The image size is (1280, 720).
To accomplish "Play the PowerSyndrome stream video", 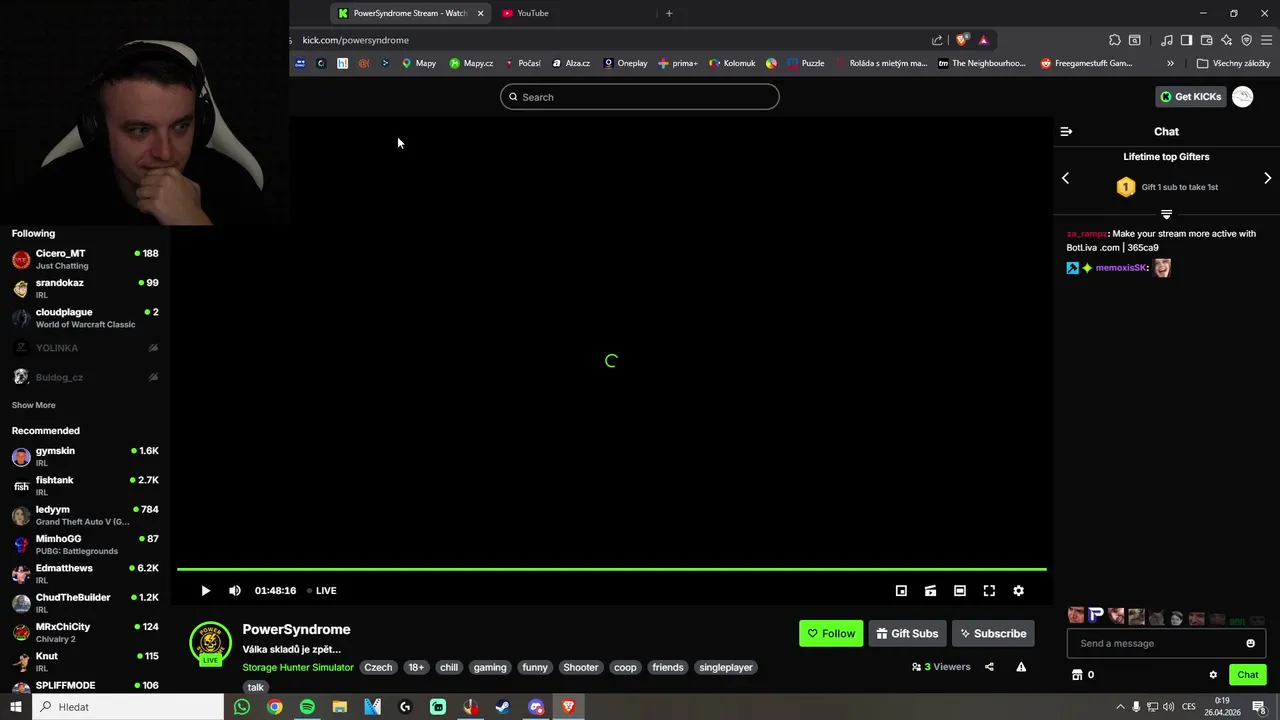I will point(205,591).
